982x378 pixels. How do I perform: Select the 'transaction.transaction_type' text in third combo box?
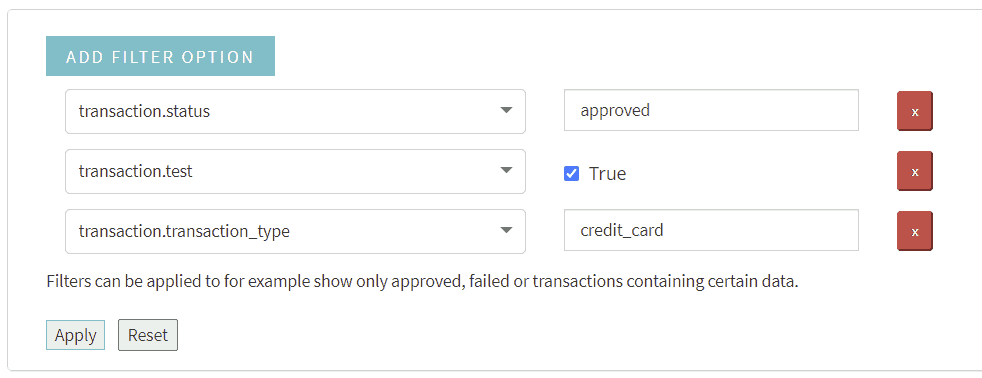click(x=184, y=232)
